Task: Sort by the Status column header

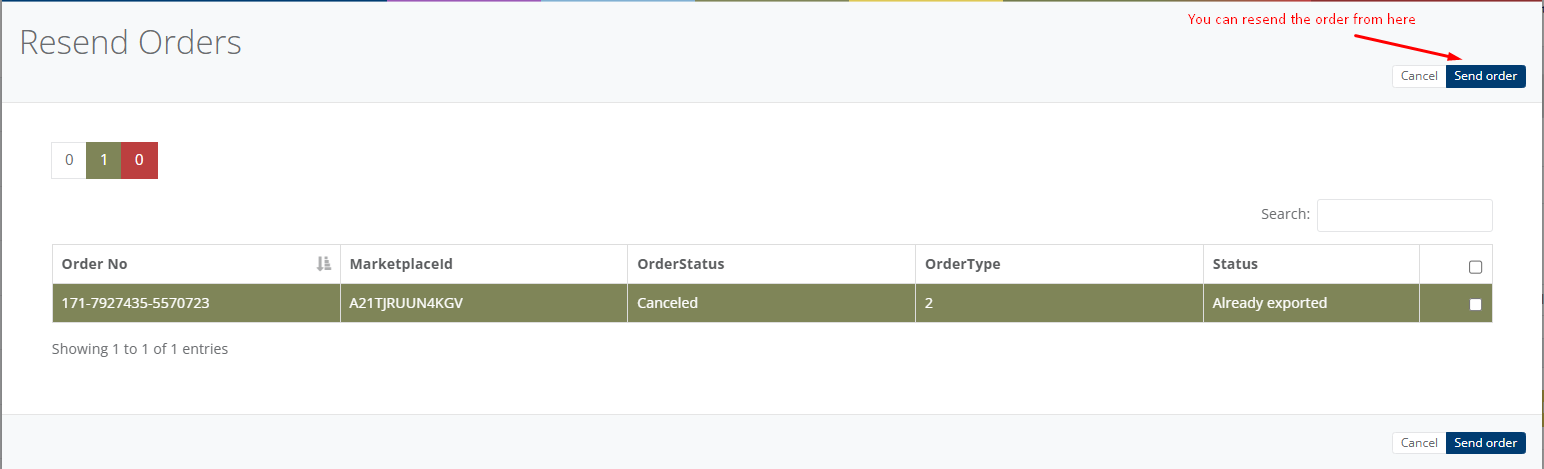Action: 1235,264
